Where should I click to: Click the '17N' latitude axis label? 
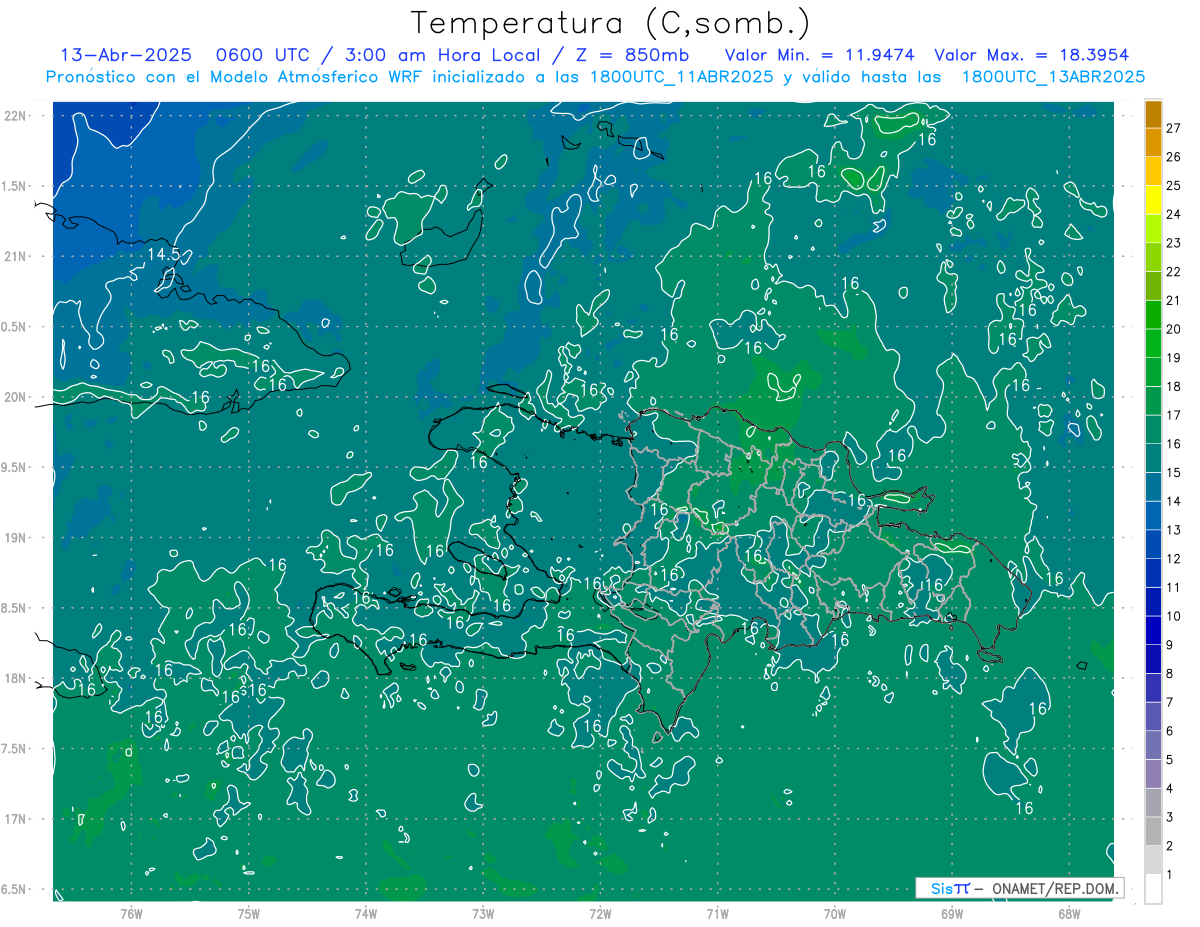(x=16, y=819)
